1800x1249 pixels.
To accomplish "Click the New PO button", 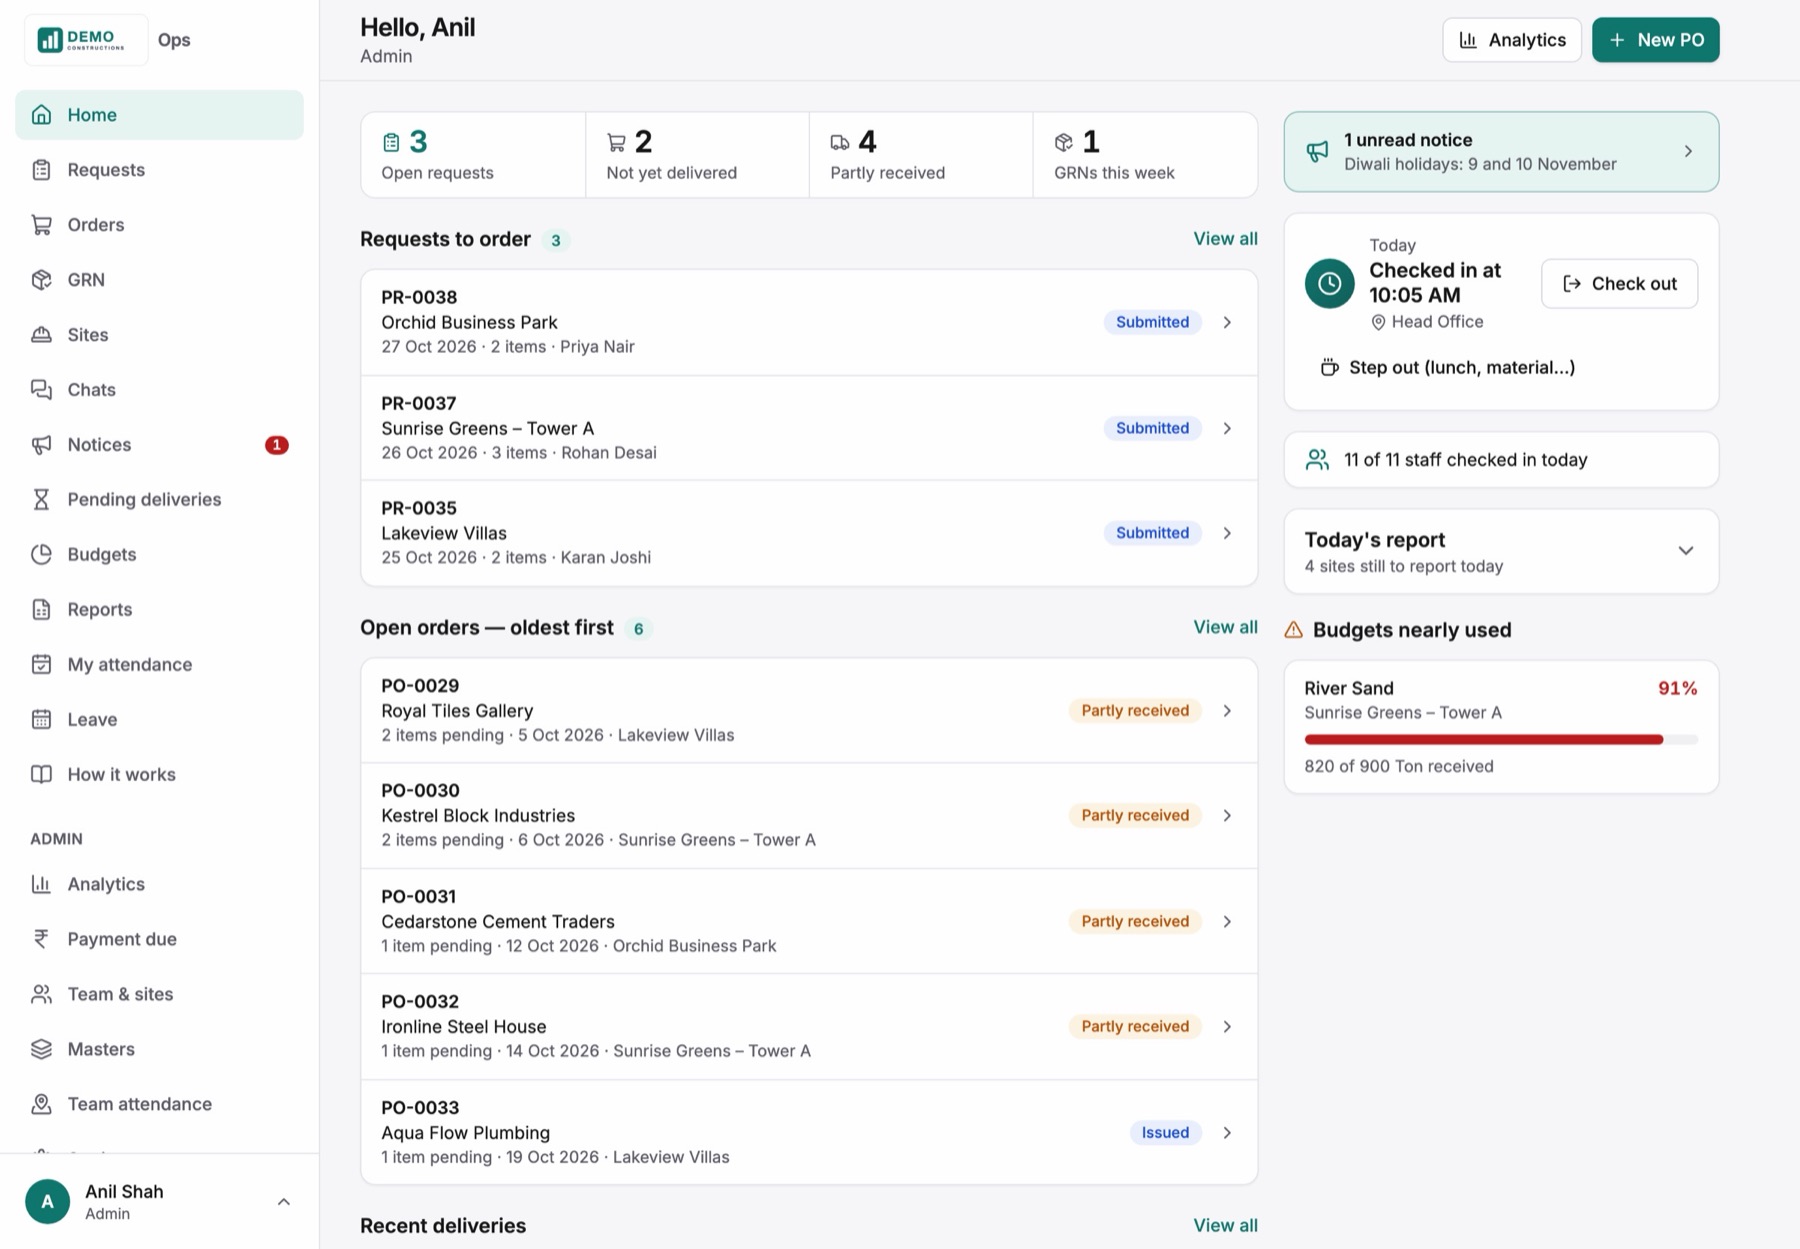I will [x=1655, y=40].
